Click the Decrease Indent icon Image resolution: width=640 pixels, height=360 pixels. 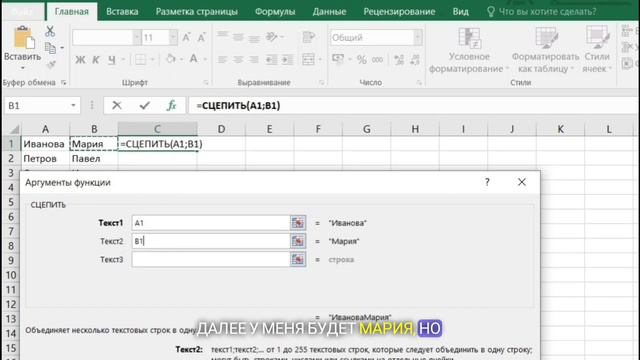(x=271, y=60)
